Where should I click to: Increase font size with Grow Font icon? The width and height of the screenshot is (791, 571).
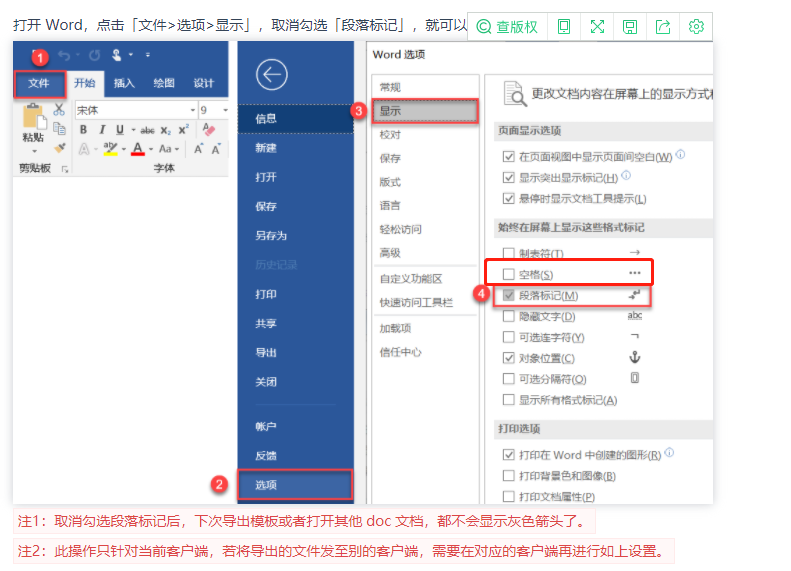pos(198,149)
